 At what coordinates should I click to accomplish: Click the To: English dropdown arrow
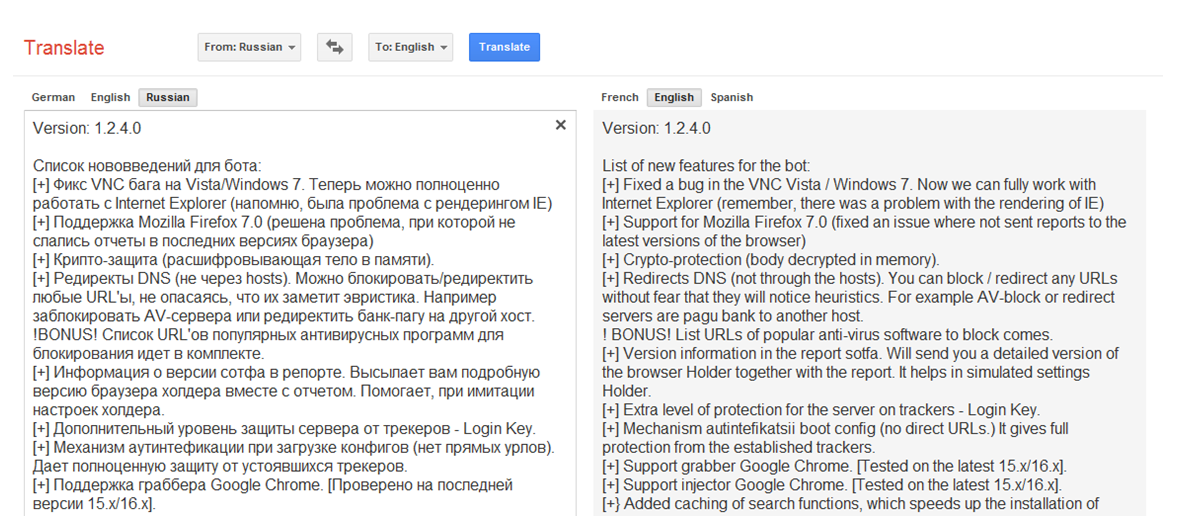pos(442,48)
